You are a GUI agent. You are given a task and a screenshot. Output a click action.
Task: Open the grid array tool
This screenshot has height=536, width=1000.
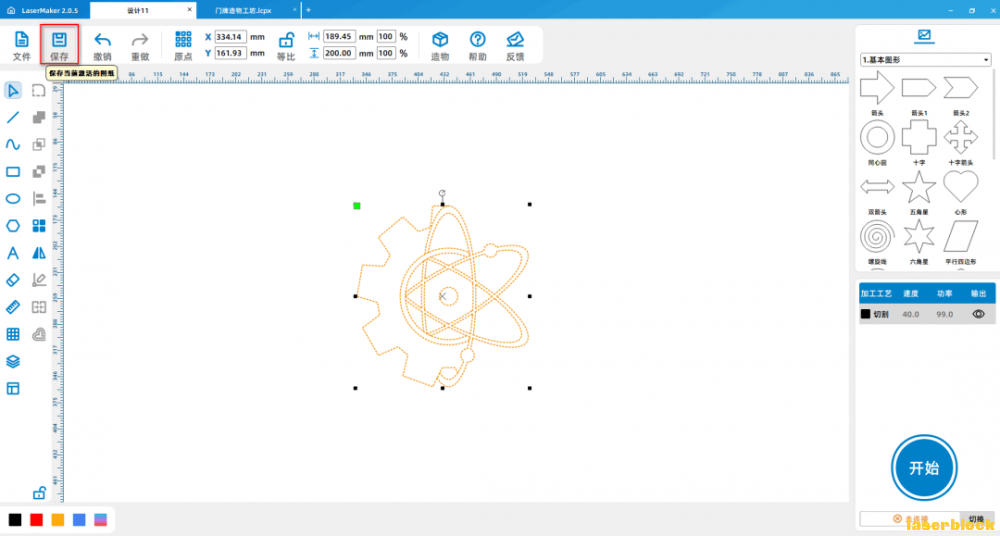pos(13,334)
